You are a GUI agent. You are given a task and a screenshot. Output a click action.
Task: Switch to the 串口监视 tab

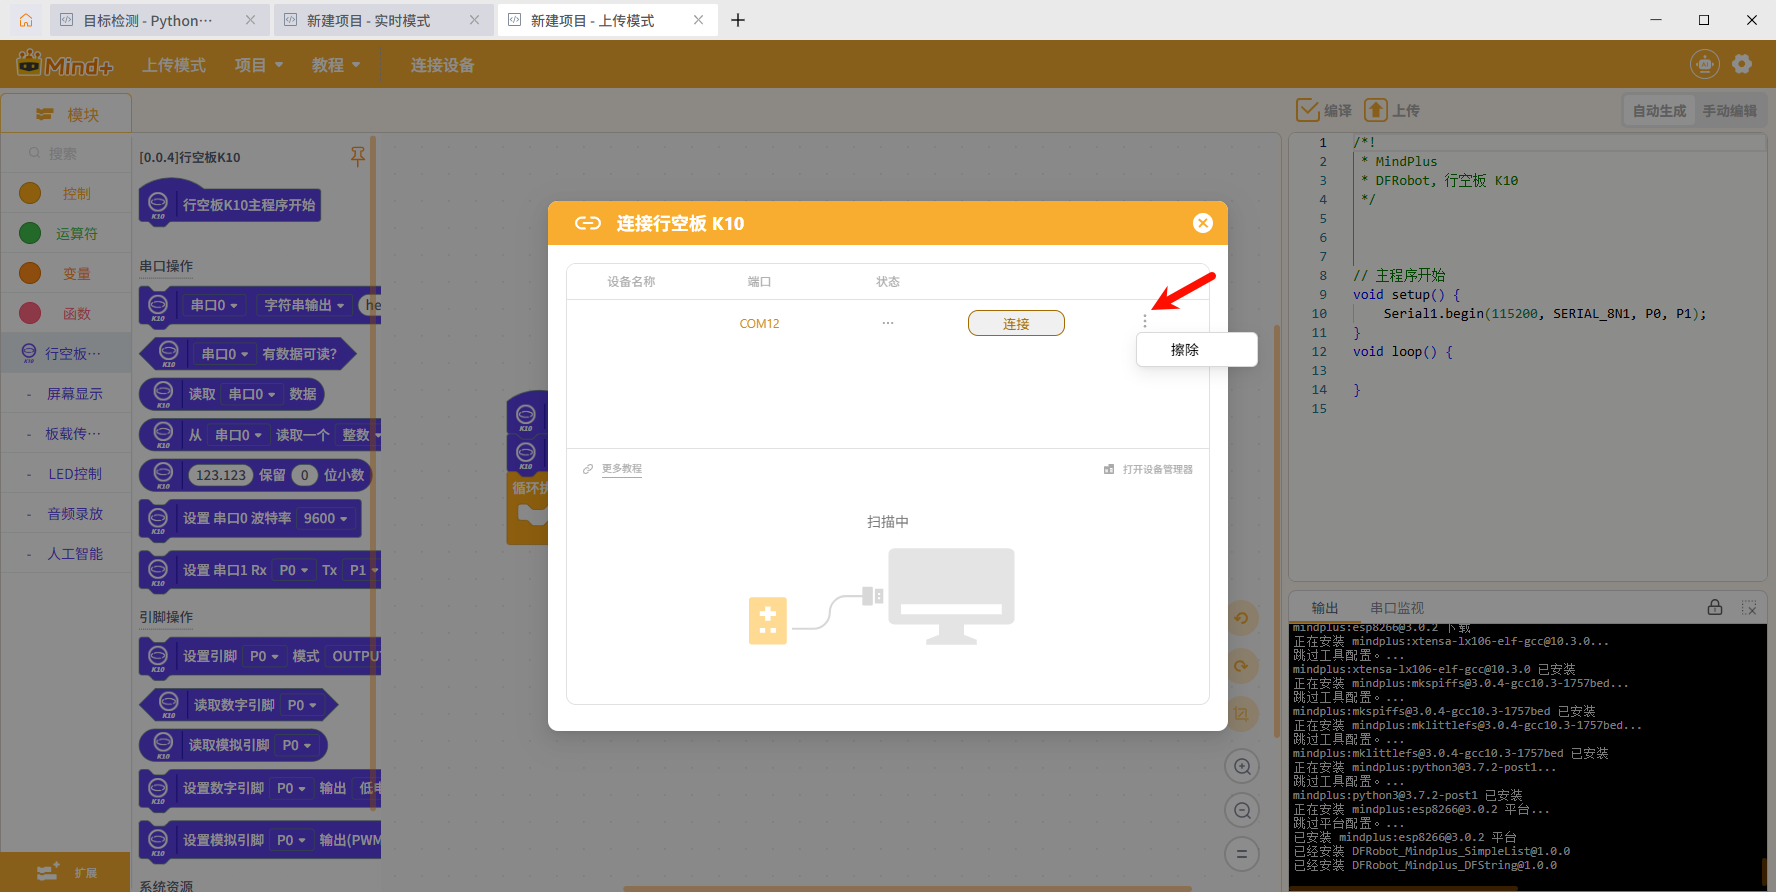coord(1396,608)
